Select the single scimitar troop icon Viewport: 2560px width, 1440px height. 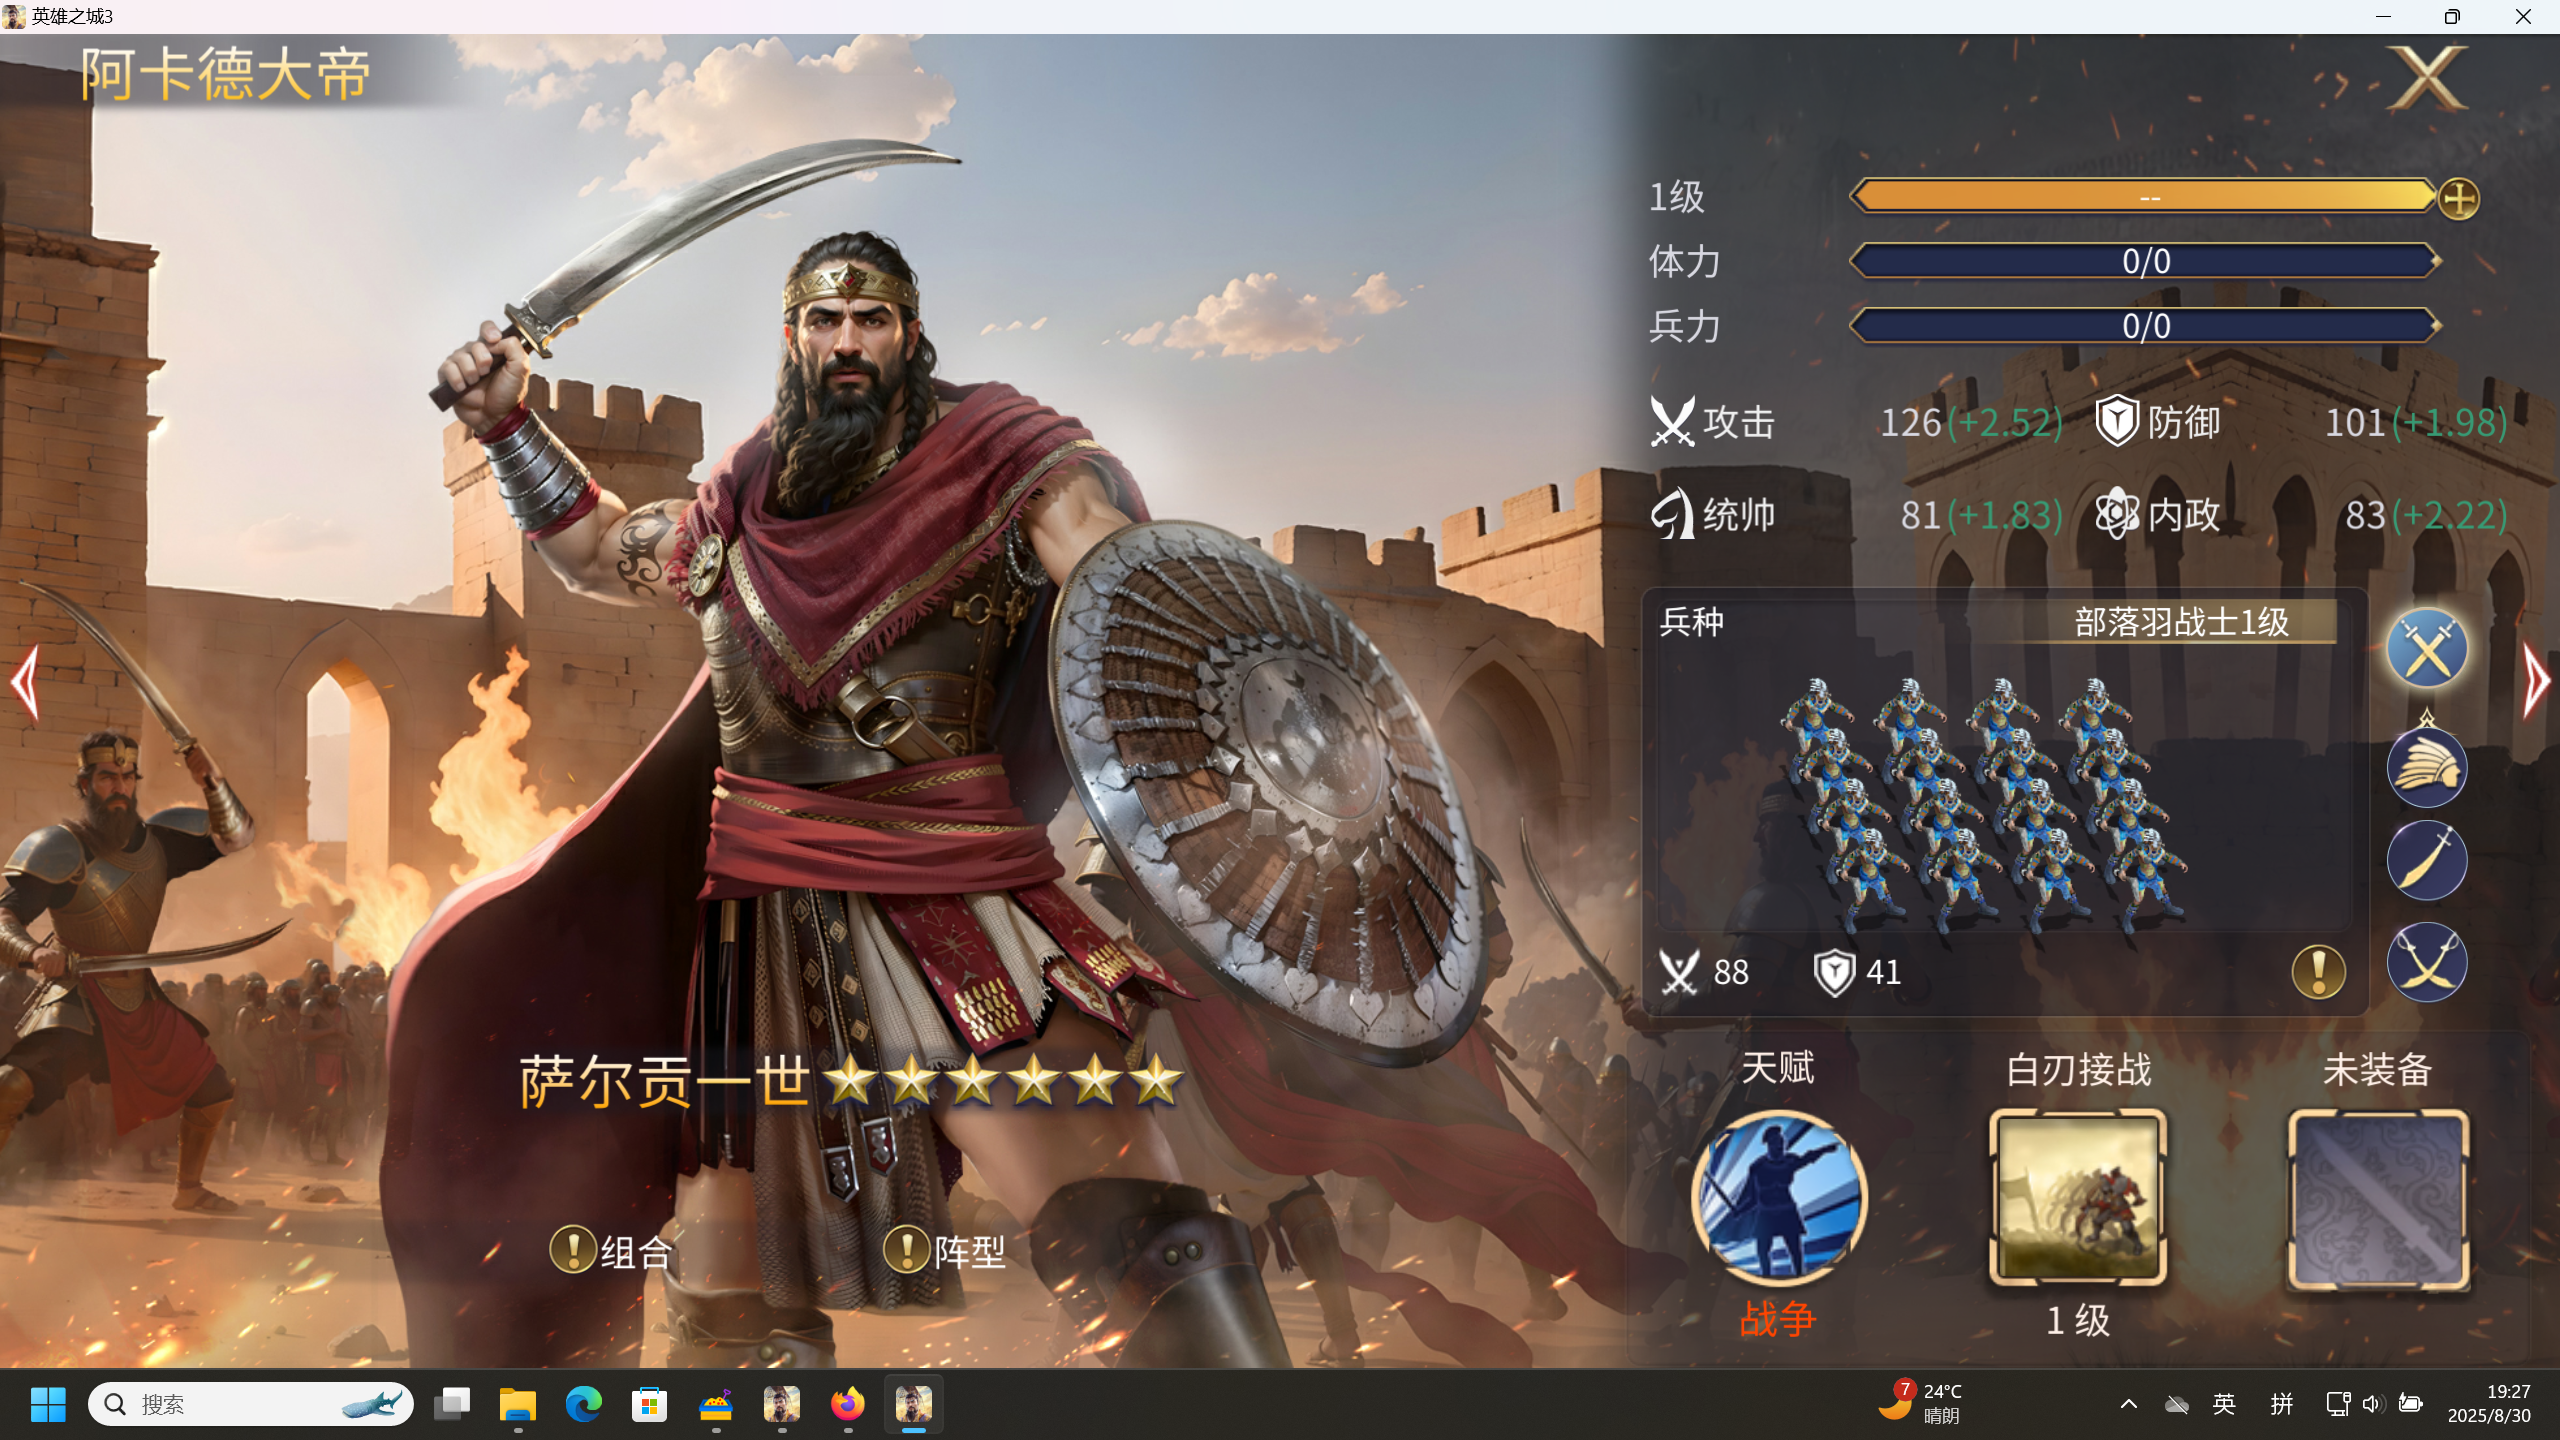pyautogui.click(x=2427, y=861)
